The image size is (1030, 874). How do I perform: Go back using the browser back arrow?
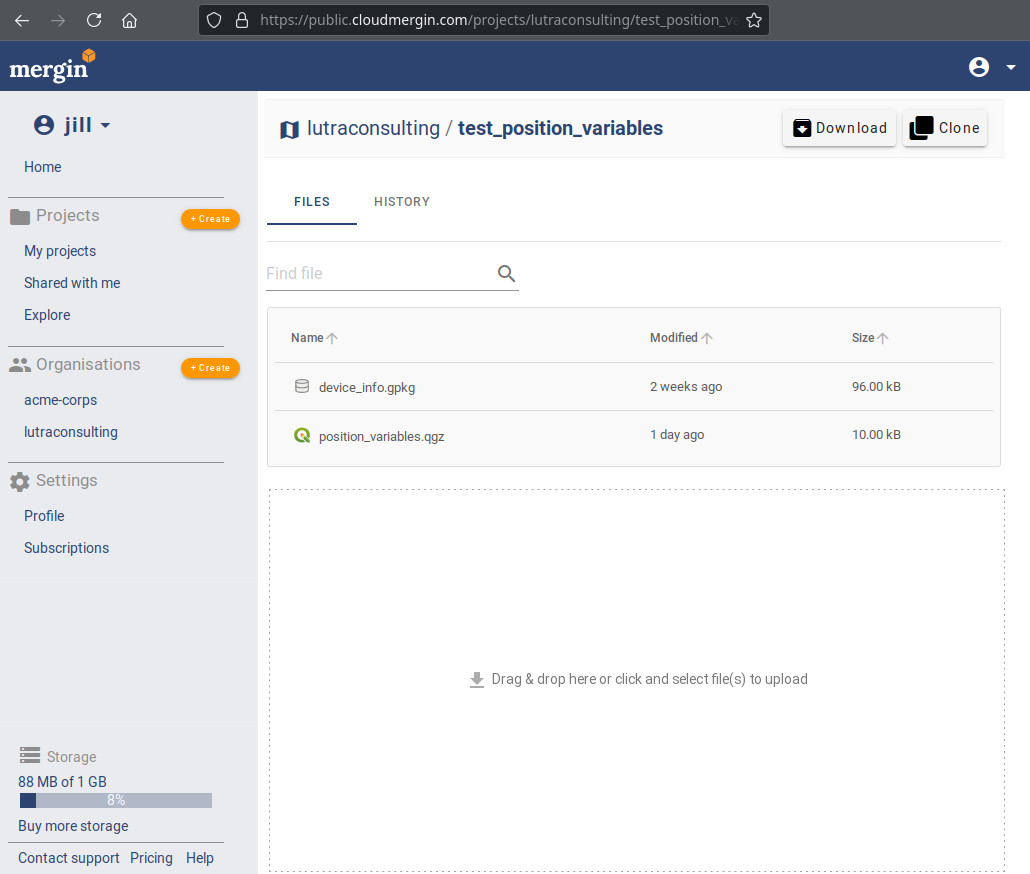click(22, 20)
